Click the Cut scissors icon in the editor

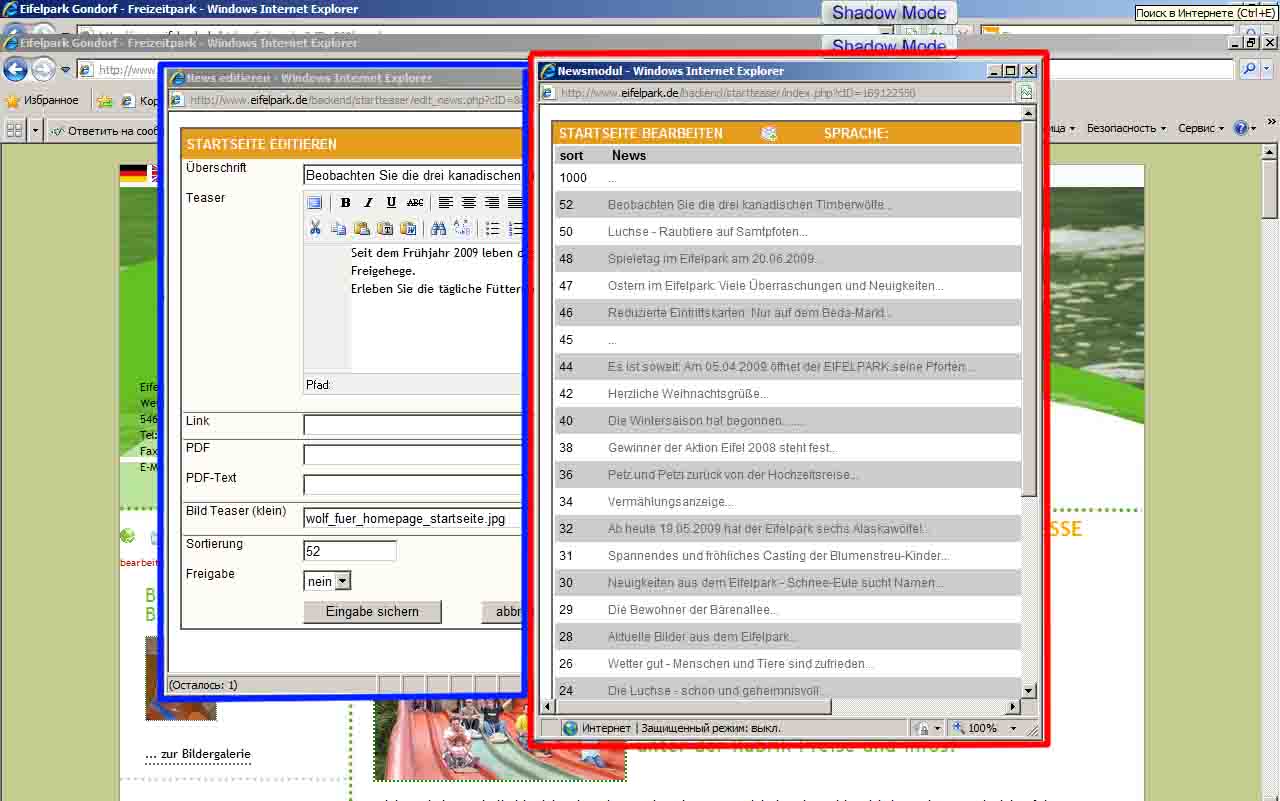point(315,228)
